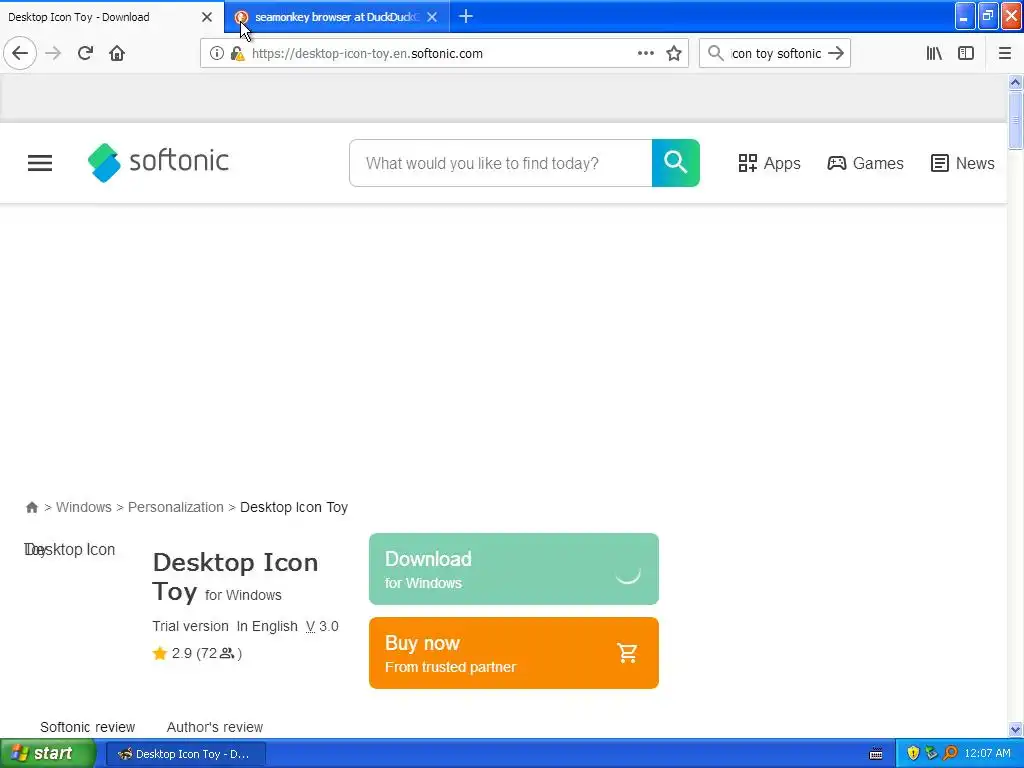
Task: Click the magnifier tray icon
Action: tap(950, 754)
